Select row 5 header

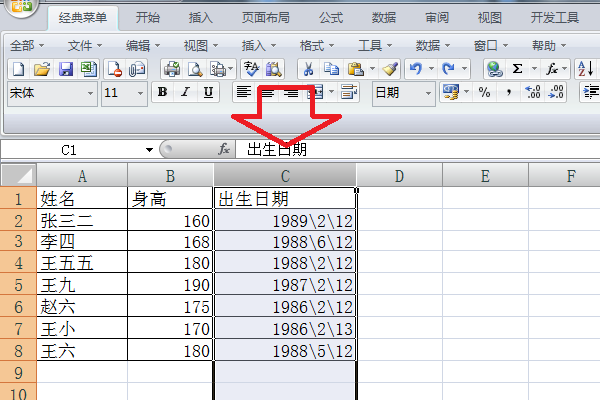[x=18, y=285]
